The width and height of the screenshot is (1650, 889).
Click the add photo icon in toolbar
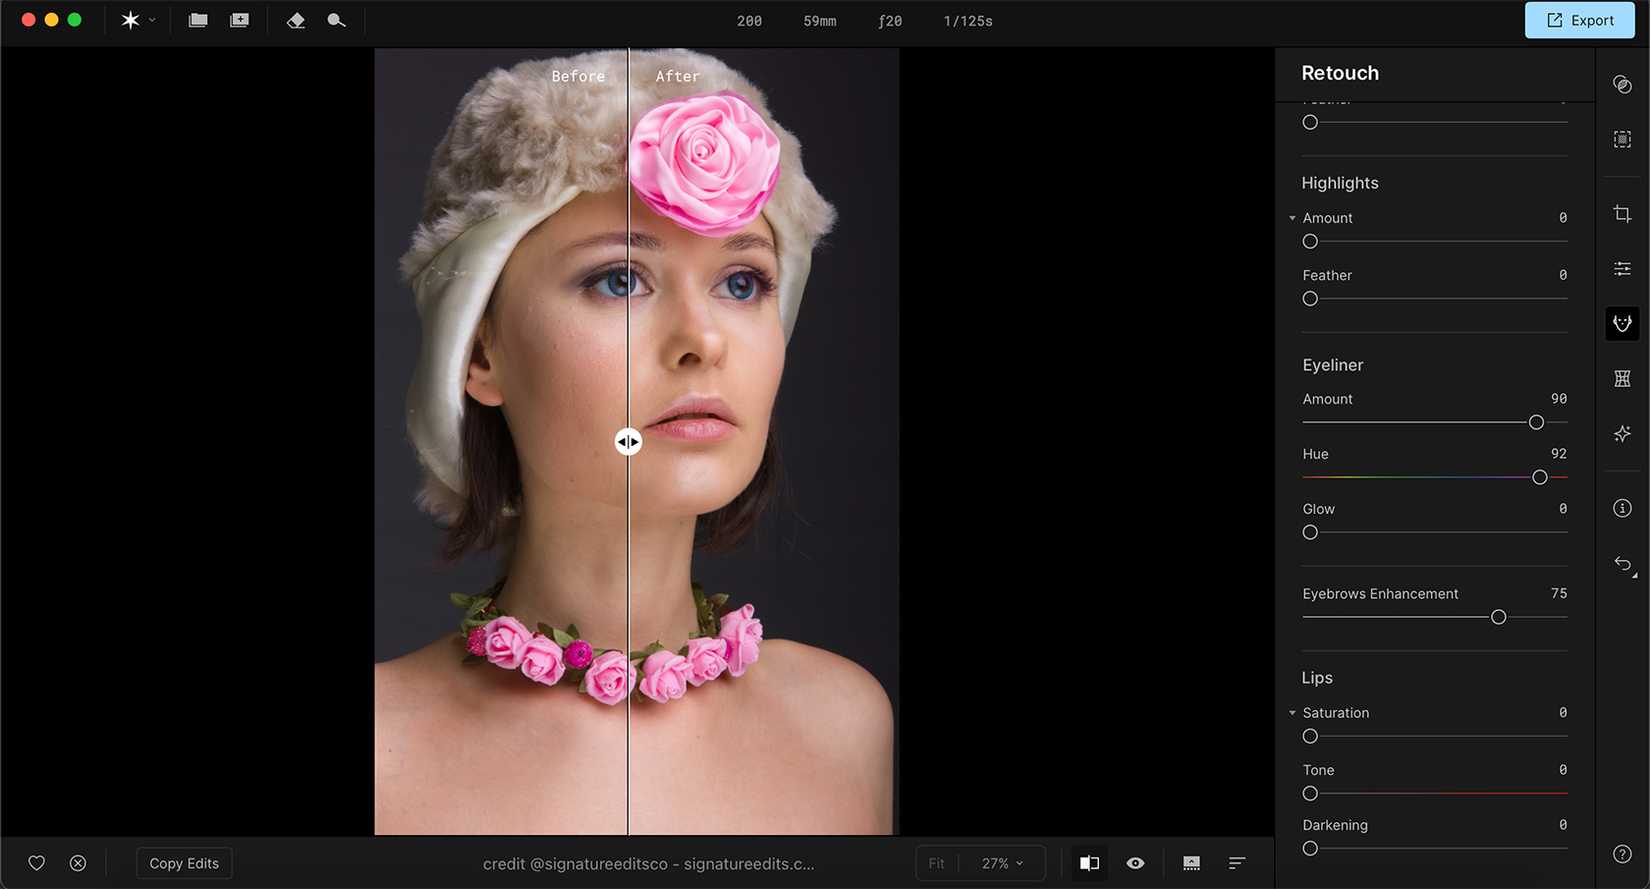click(239, 20)
